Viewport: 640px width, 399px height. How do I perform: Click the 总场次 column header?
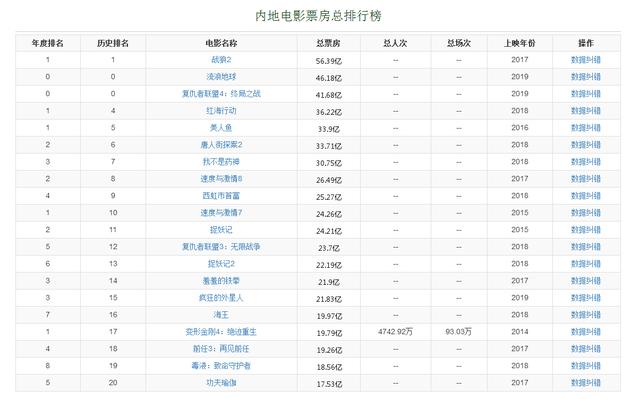pyautogui.click(x=459, y=43)
